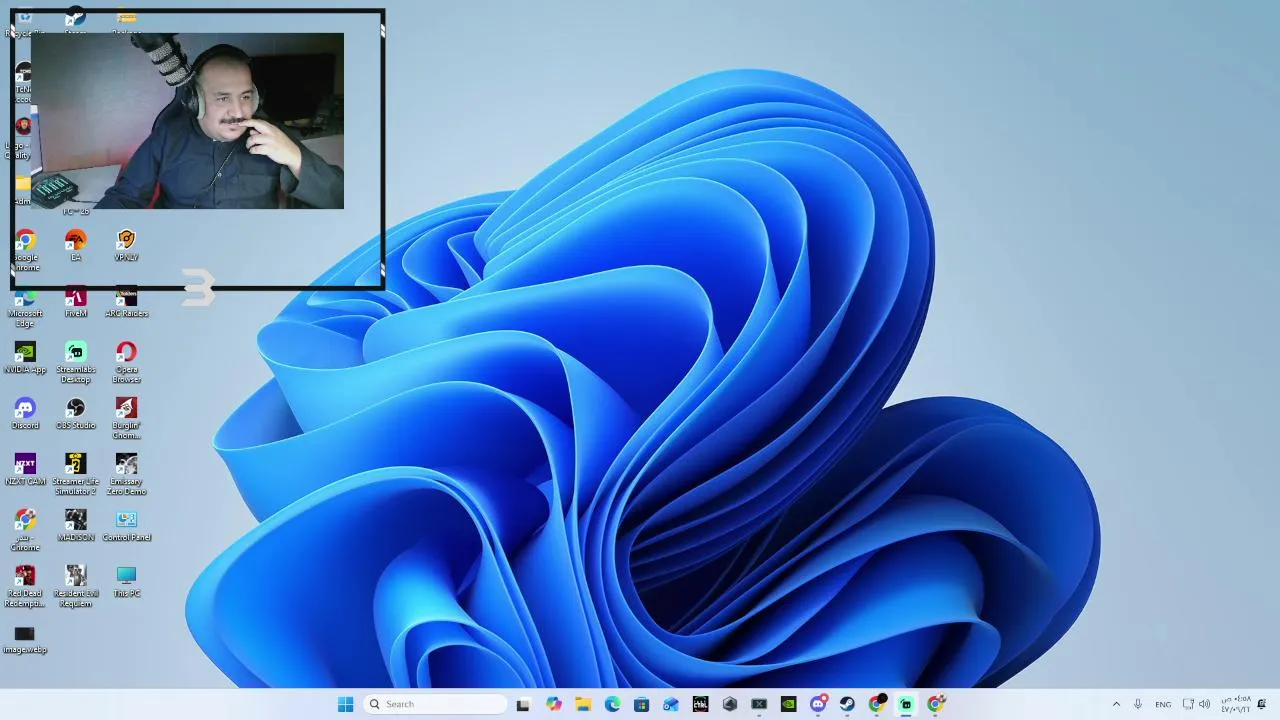
Task: Open Xbox Game Bar taskbar icon
Action: [759, 704]
